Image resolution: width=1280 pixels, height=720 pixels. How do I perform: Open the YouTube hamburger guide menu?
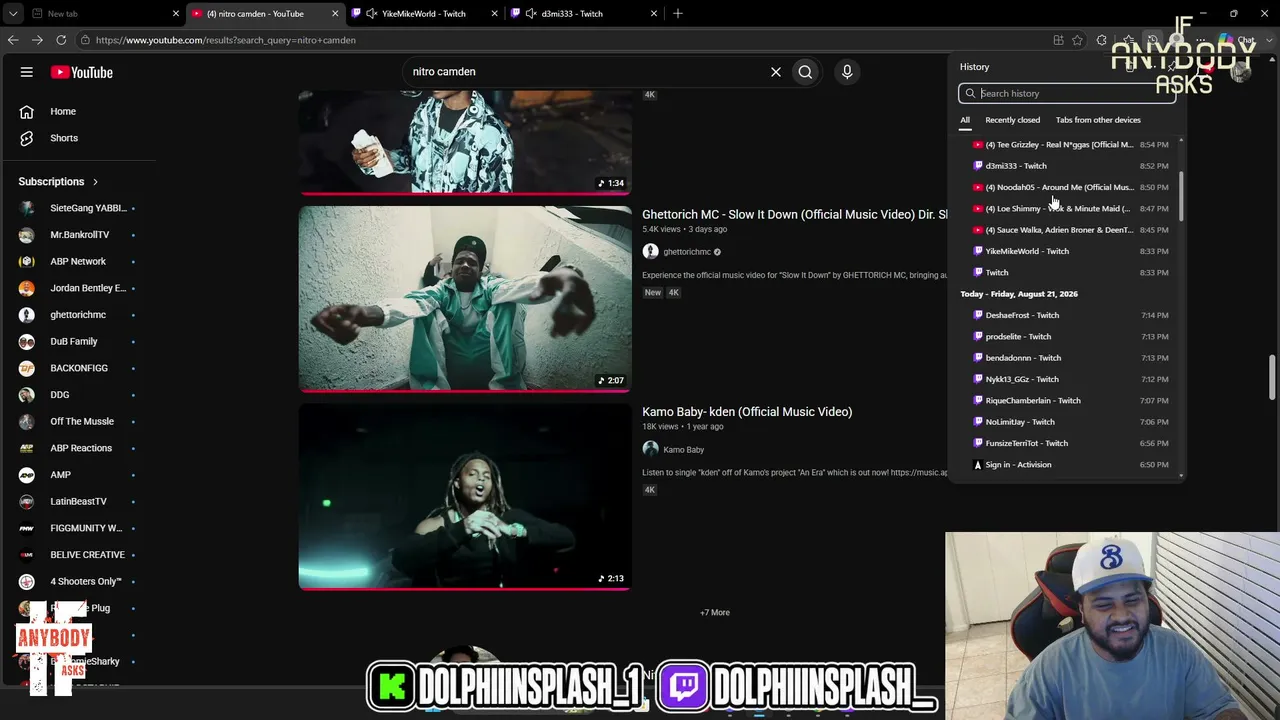pyautogui.click(x=27, y=72)
